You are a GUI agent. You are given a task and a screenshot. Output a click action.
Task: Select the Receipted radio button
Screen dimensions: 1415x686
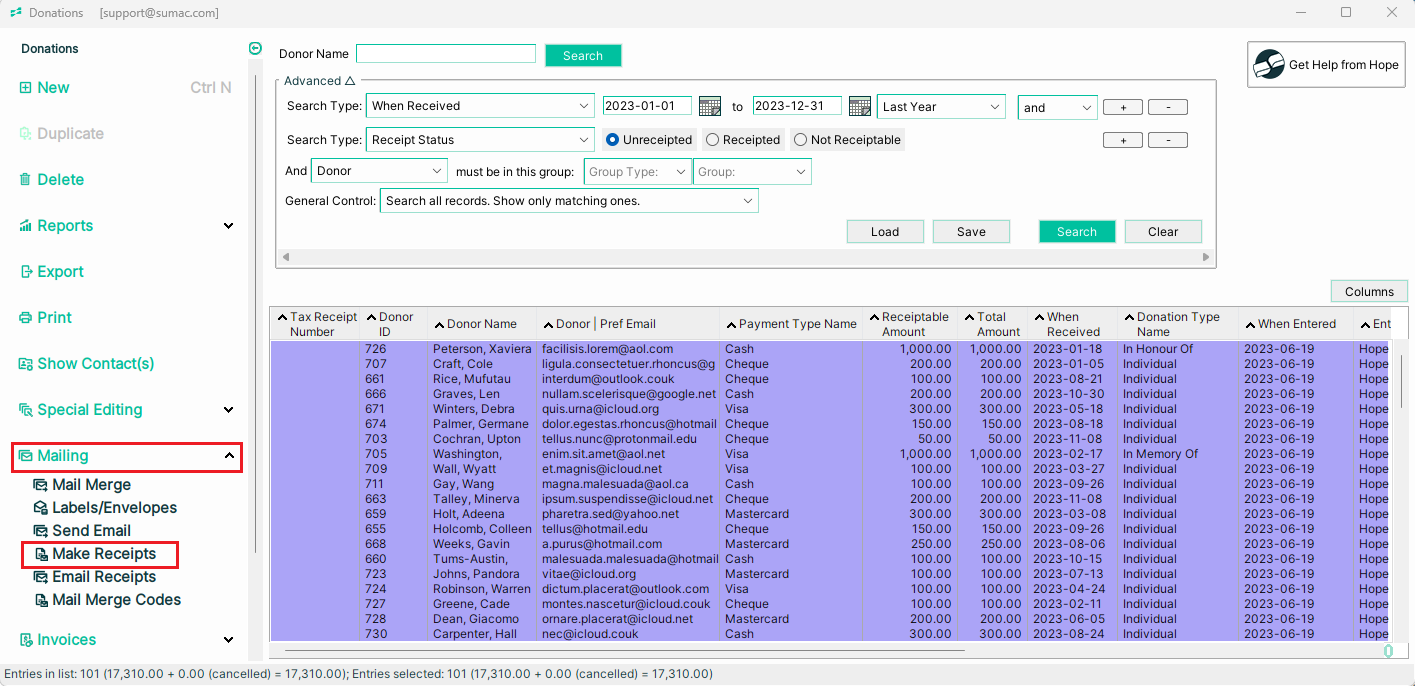[x=712, y=140]
